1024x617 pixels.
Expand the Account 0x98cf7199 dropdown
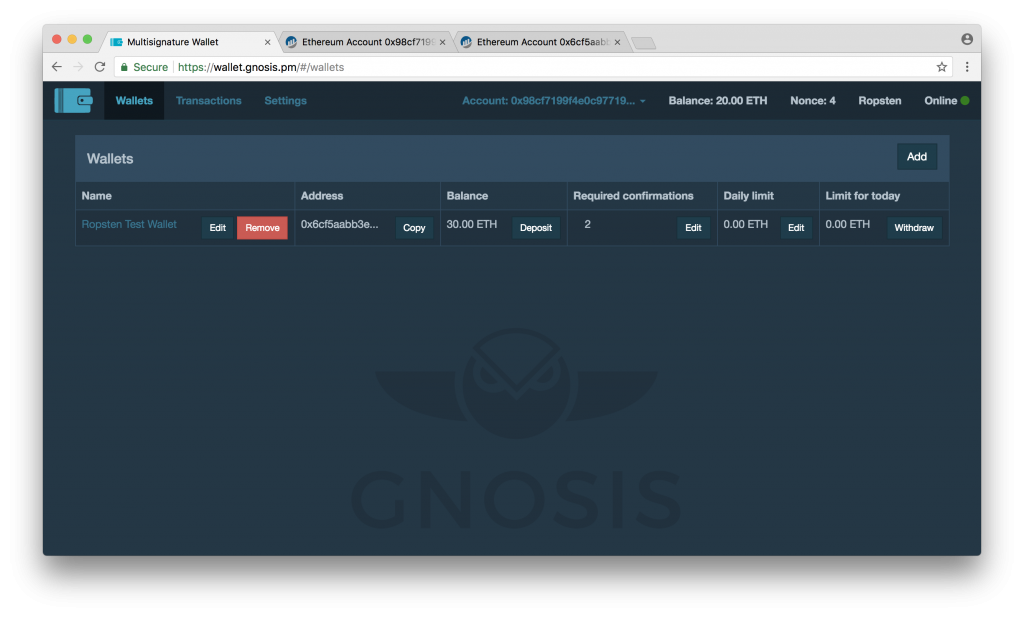[554, 101]
